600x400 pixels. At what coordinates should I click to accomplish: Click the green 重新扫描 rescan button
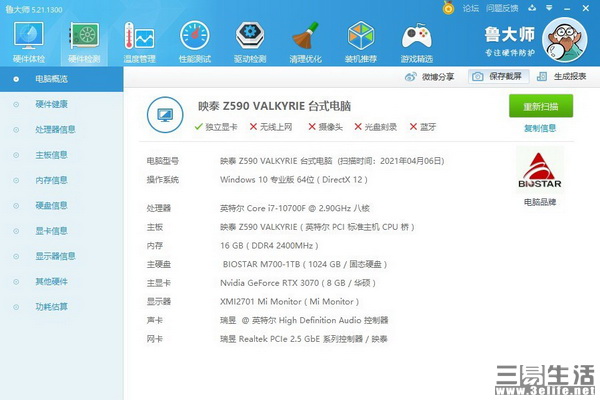pos(541,106)
